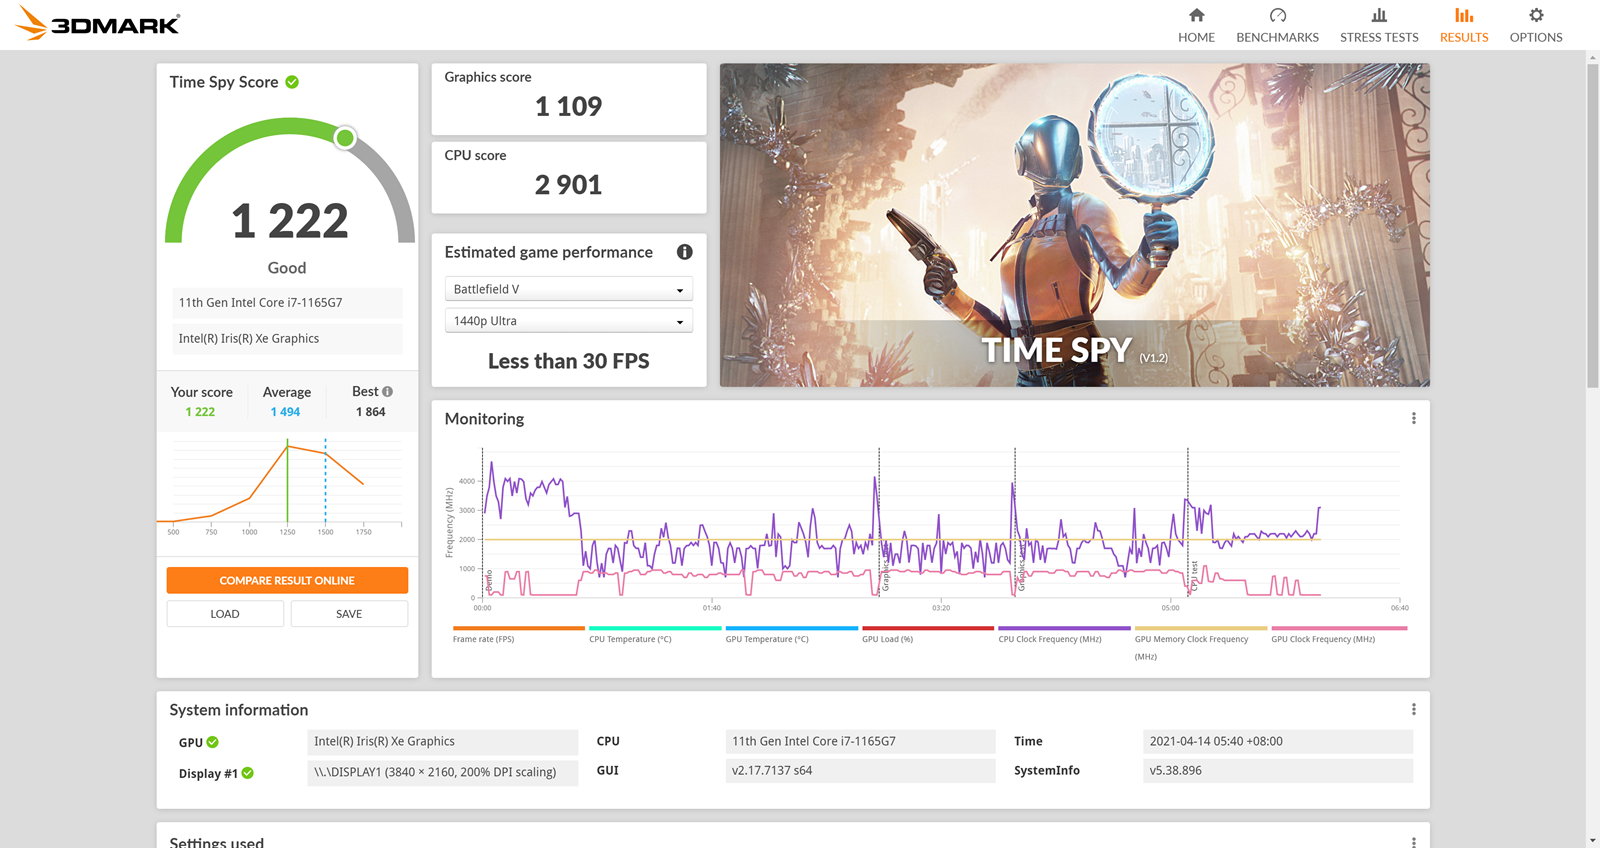Click the Estimated game performance info icon
This screenshot has height=848, width=1600.
(x=684, y=252)
